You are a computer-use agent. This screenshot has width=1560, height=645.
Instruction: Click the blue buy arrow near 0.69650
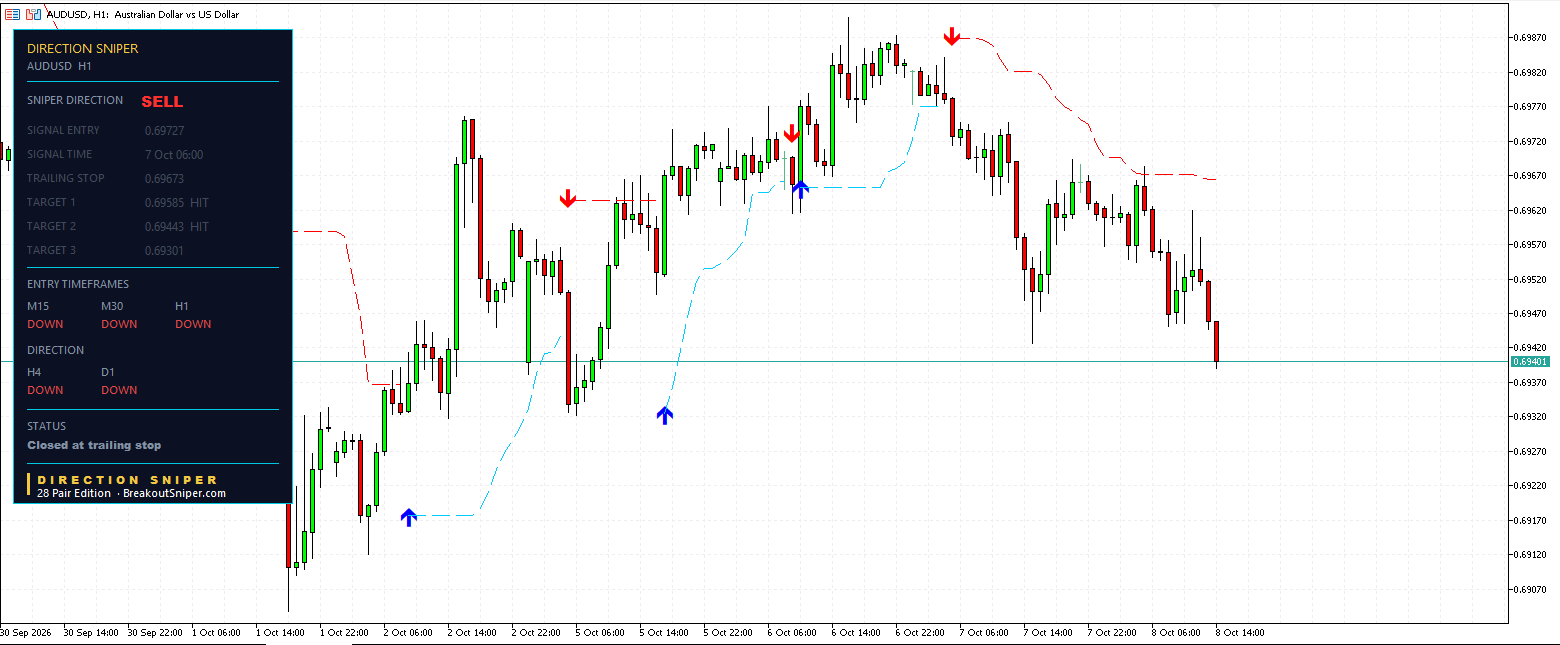click(x=800, y=189)
